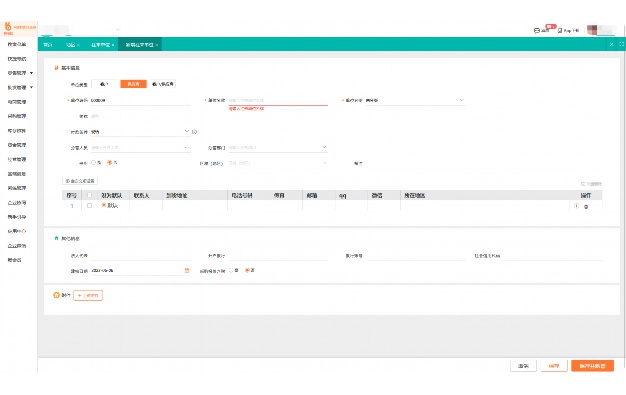The image size is (626, 395).
Task: Click the 所在地区 column header
Action: click(414, 195)
